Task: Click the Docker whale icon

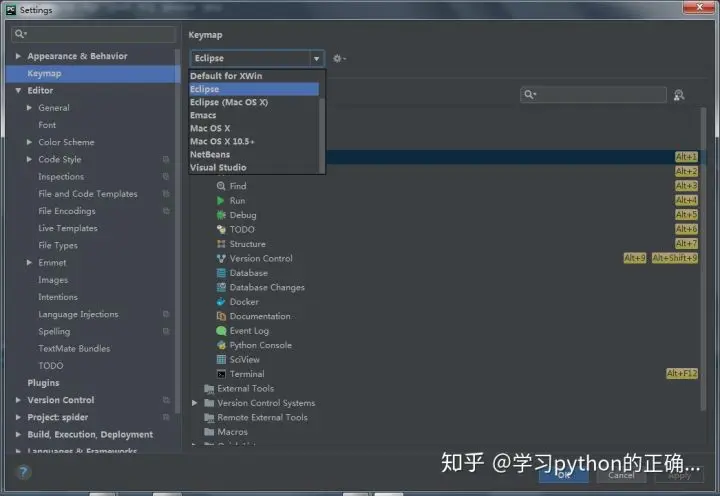Action: [221, 302]
